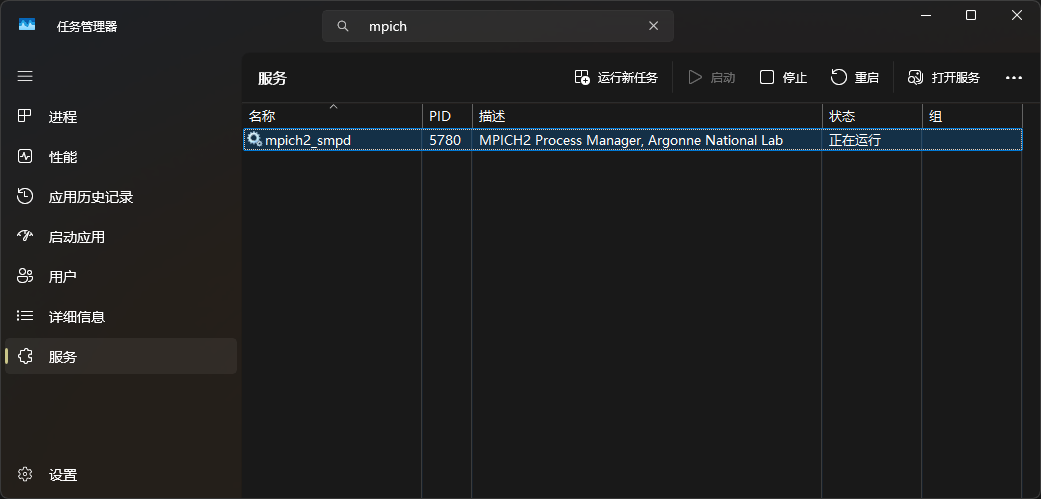Click the 启动 service button
The image size is (1041, 499).
pyautogui.click(x=712, y=78)
